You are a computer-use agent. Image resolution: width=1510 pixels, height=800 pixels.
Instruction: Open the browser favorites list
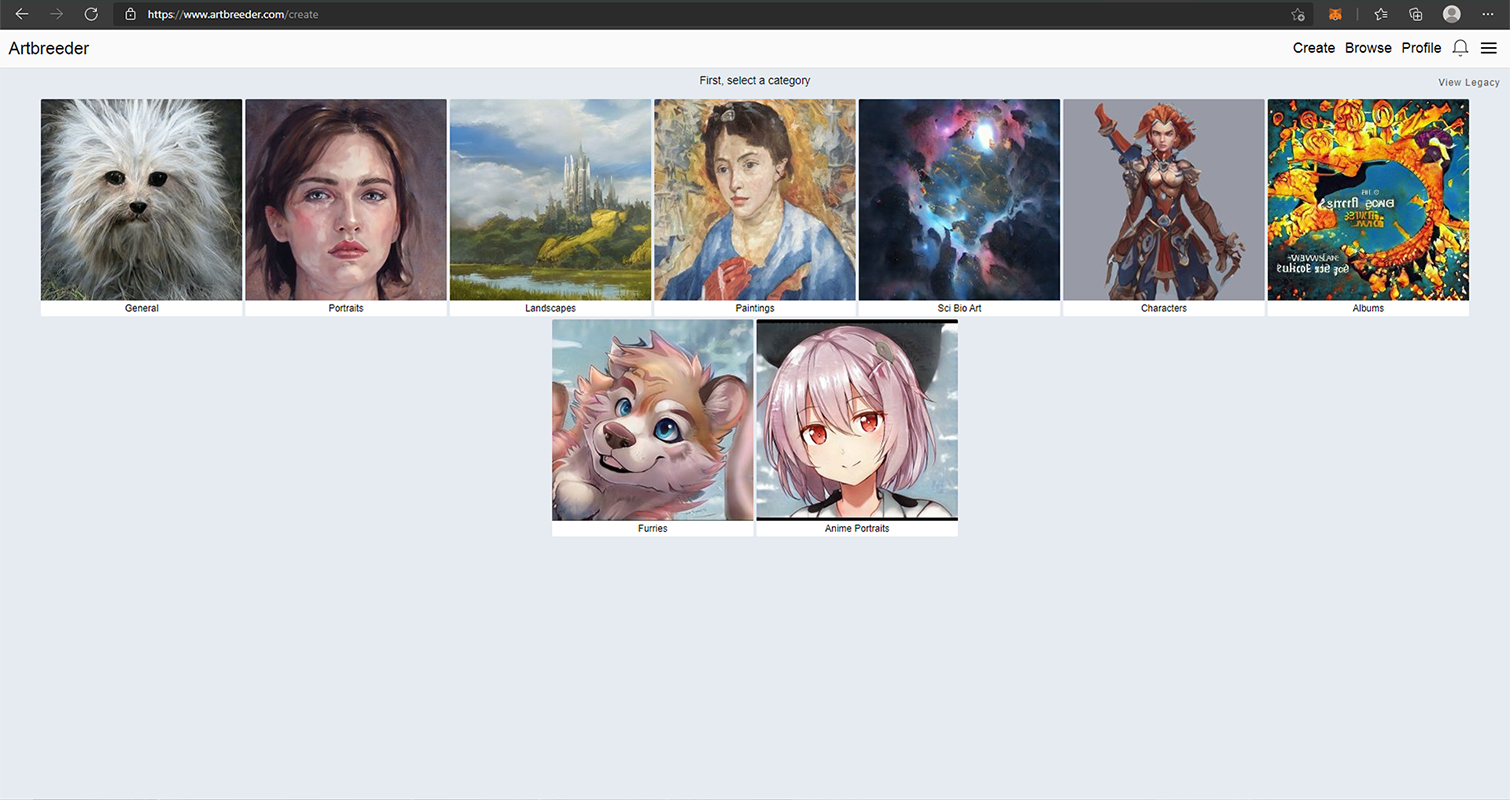click(x=1381, y=14)
